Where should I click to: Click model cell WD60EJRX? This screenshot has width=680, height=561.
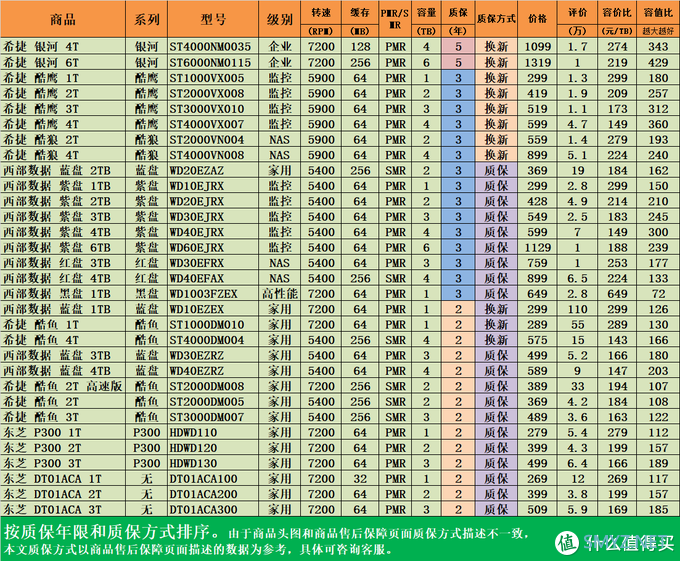click(x=197, y=247)
